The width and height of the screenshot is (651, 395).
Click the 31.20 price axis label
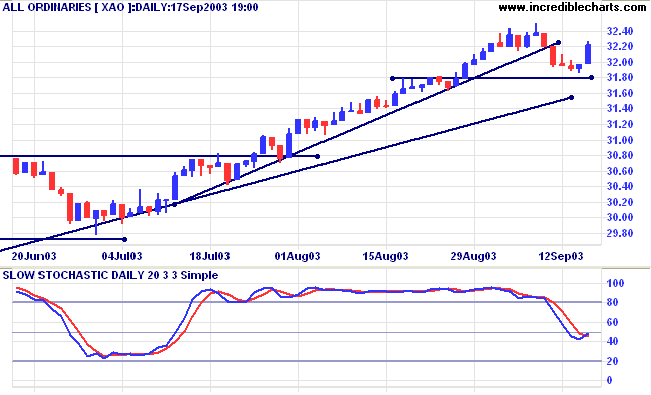tap(620, 125)
